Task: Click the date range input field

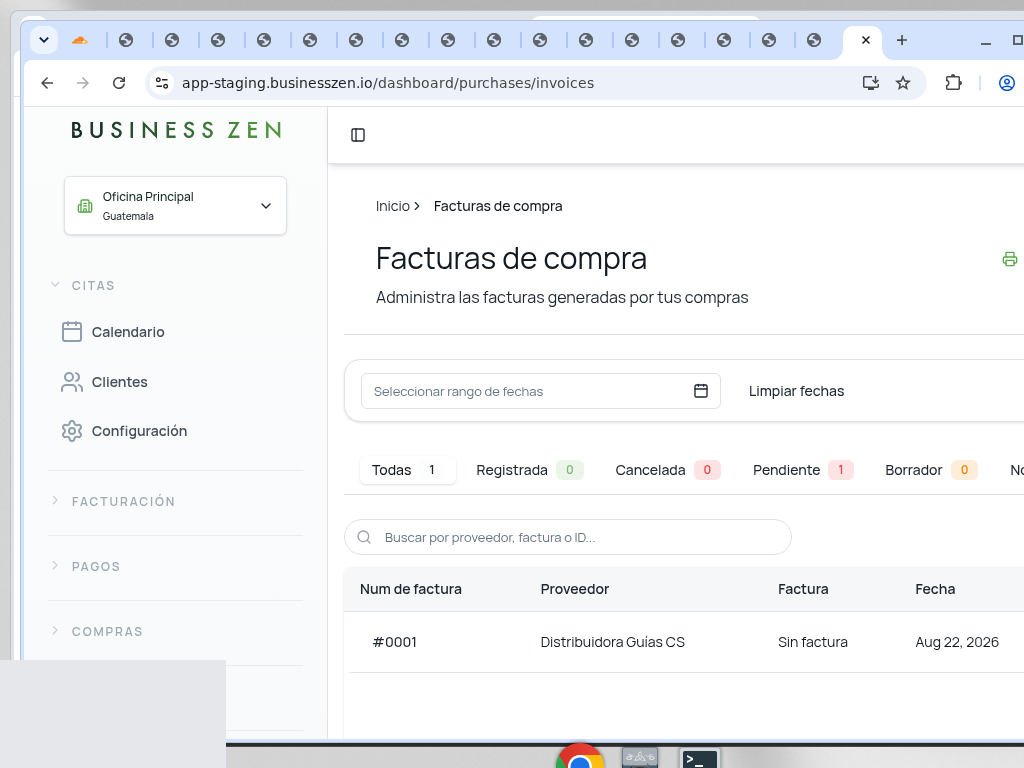Action: click(541, 391)
